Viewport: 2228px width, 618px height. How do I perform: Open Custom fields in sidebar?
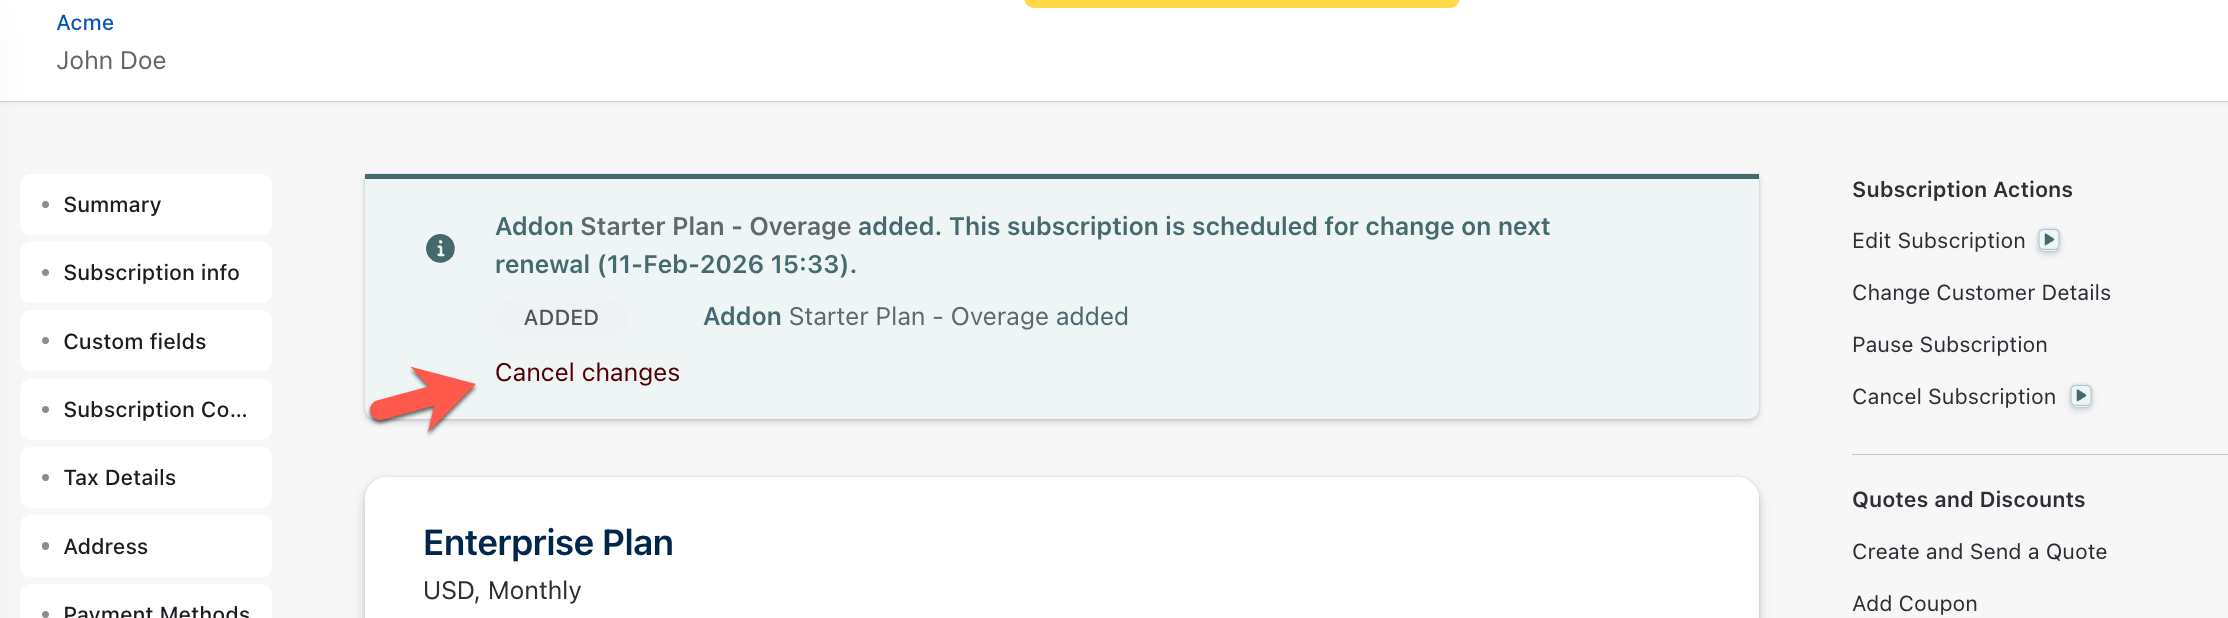(x=134, y=342)
